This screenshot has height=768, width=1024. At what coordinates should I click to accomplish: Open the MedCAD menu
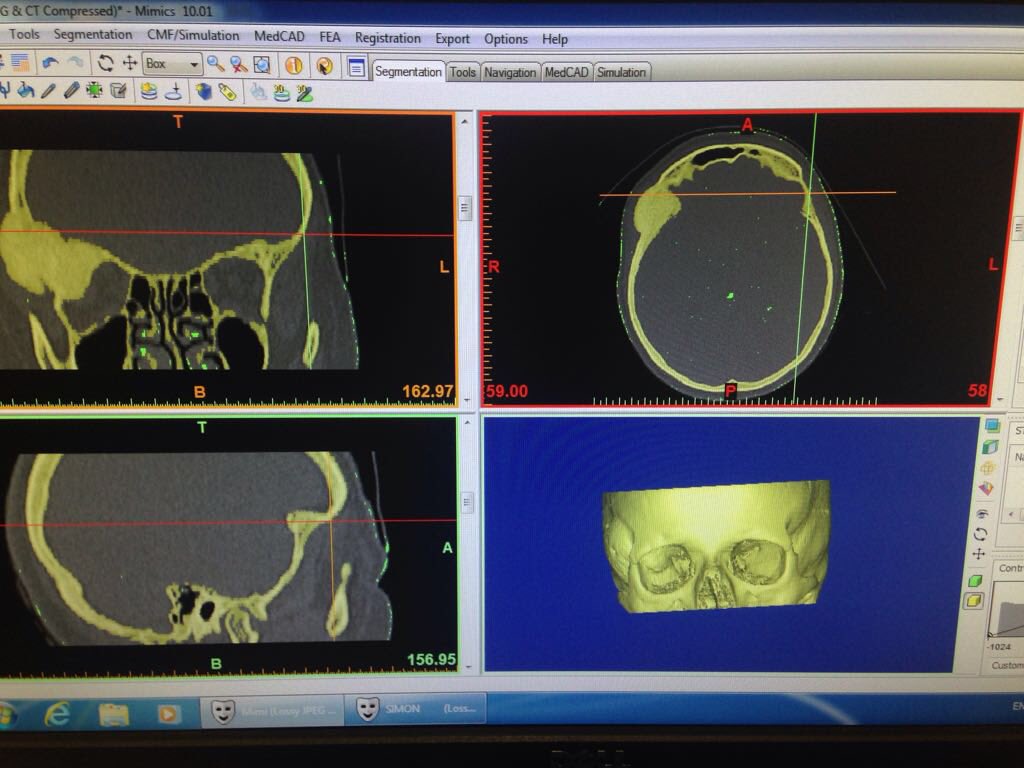point(279,37)
